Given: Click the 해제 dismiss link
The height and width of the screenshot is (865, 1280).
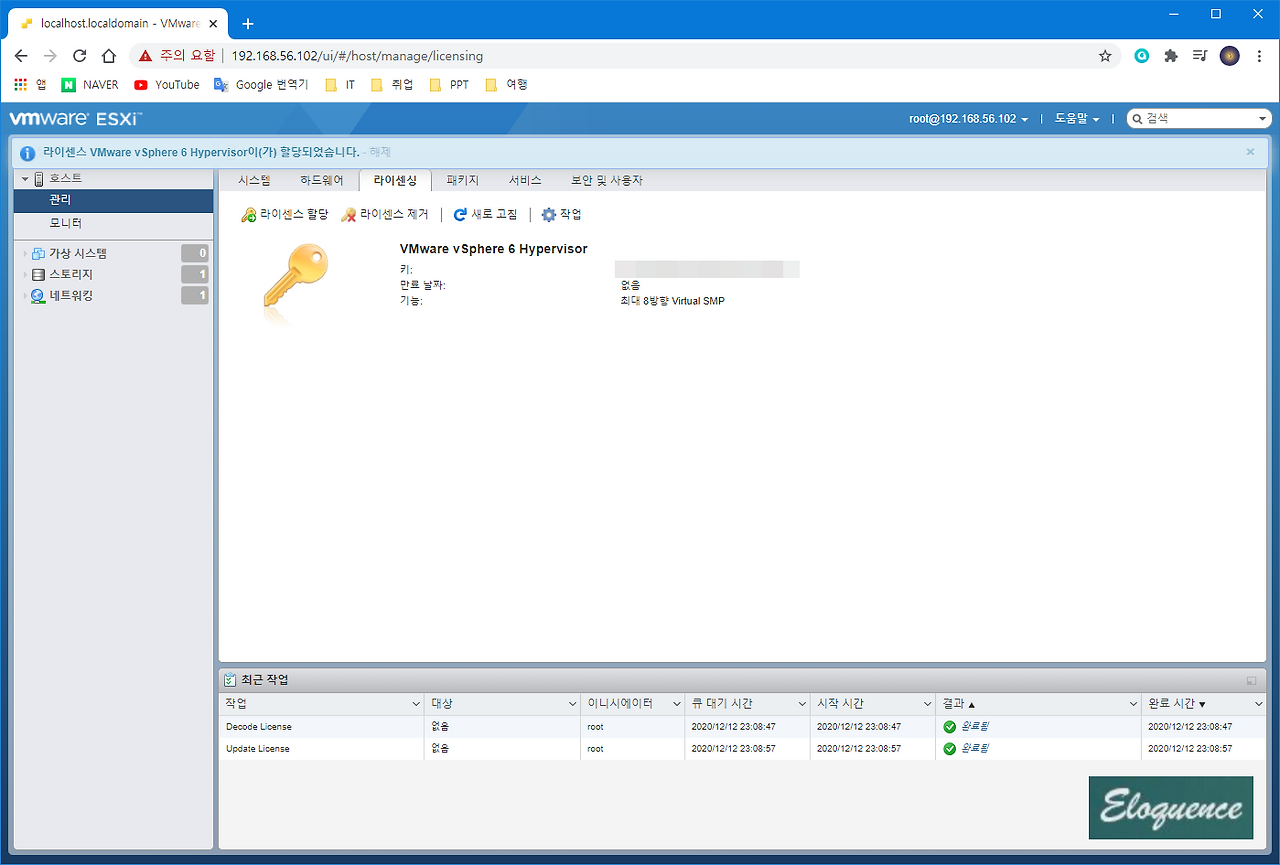Looking at the screenshot, I should point(380,153).
